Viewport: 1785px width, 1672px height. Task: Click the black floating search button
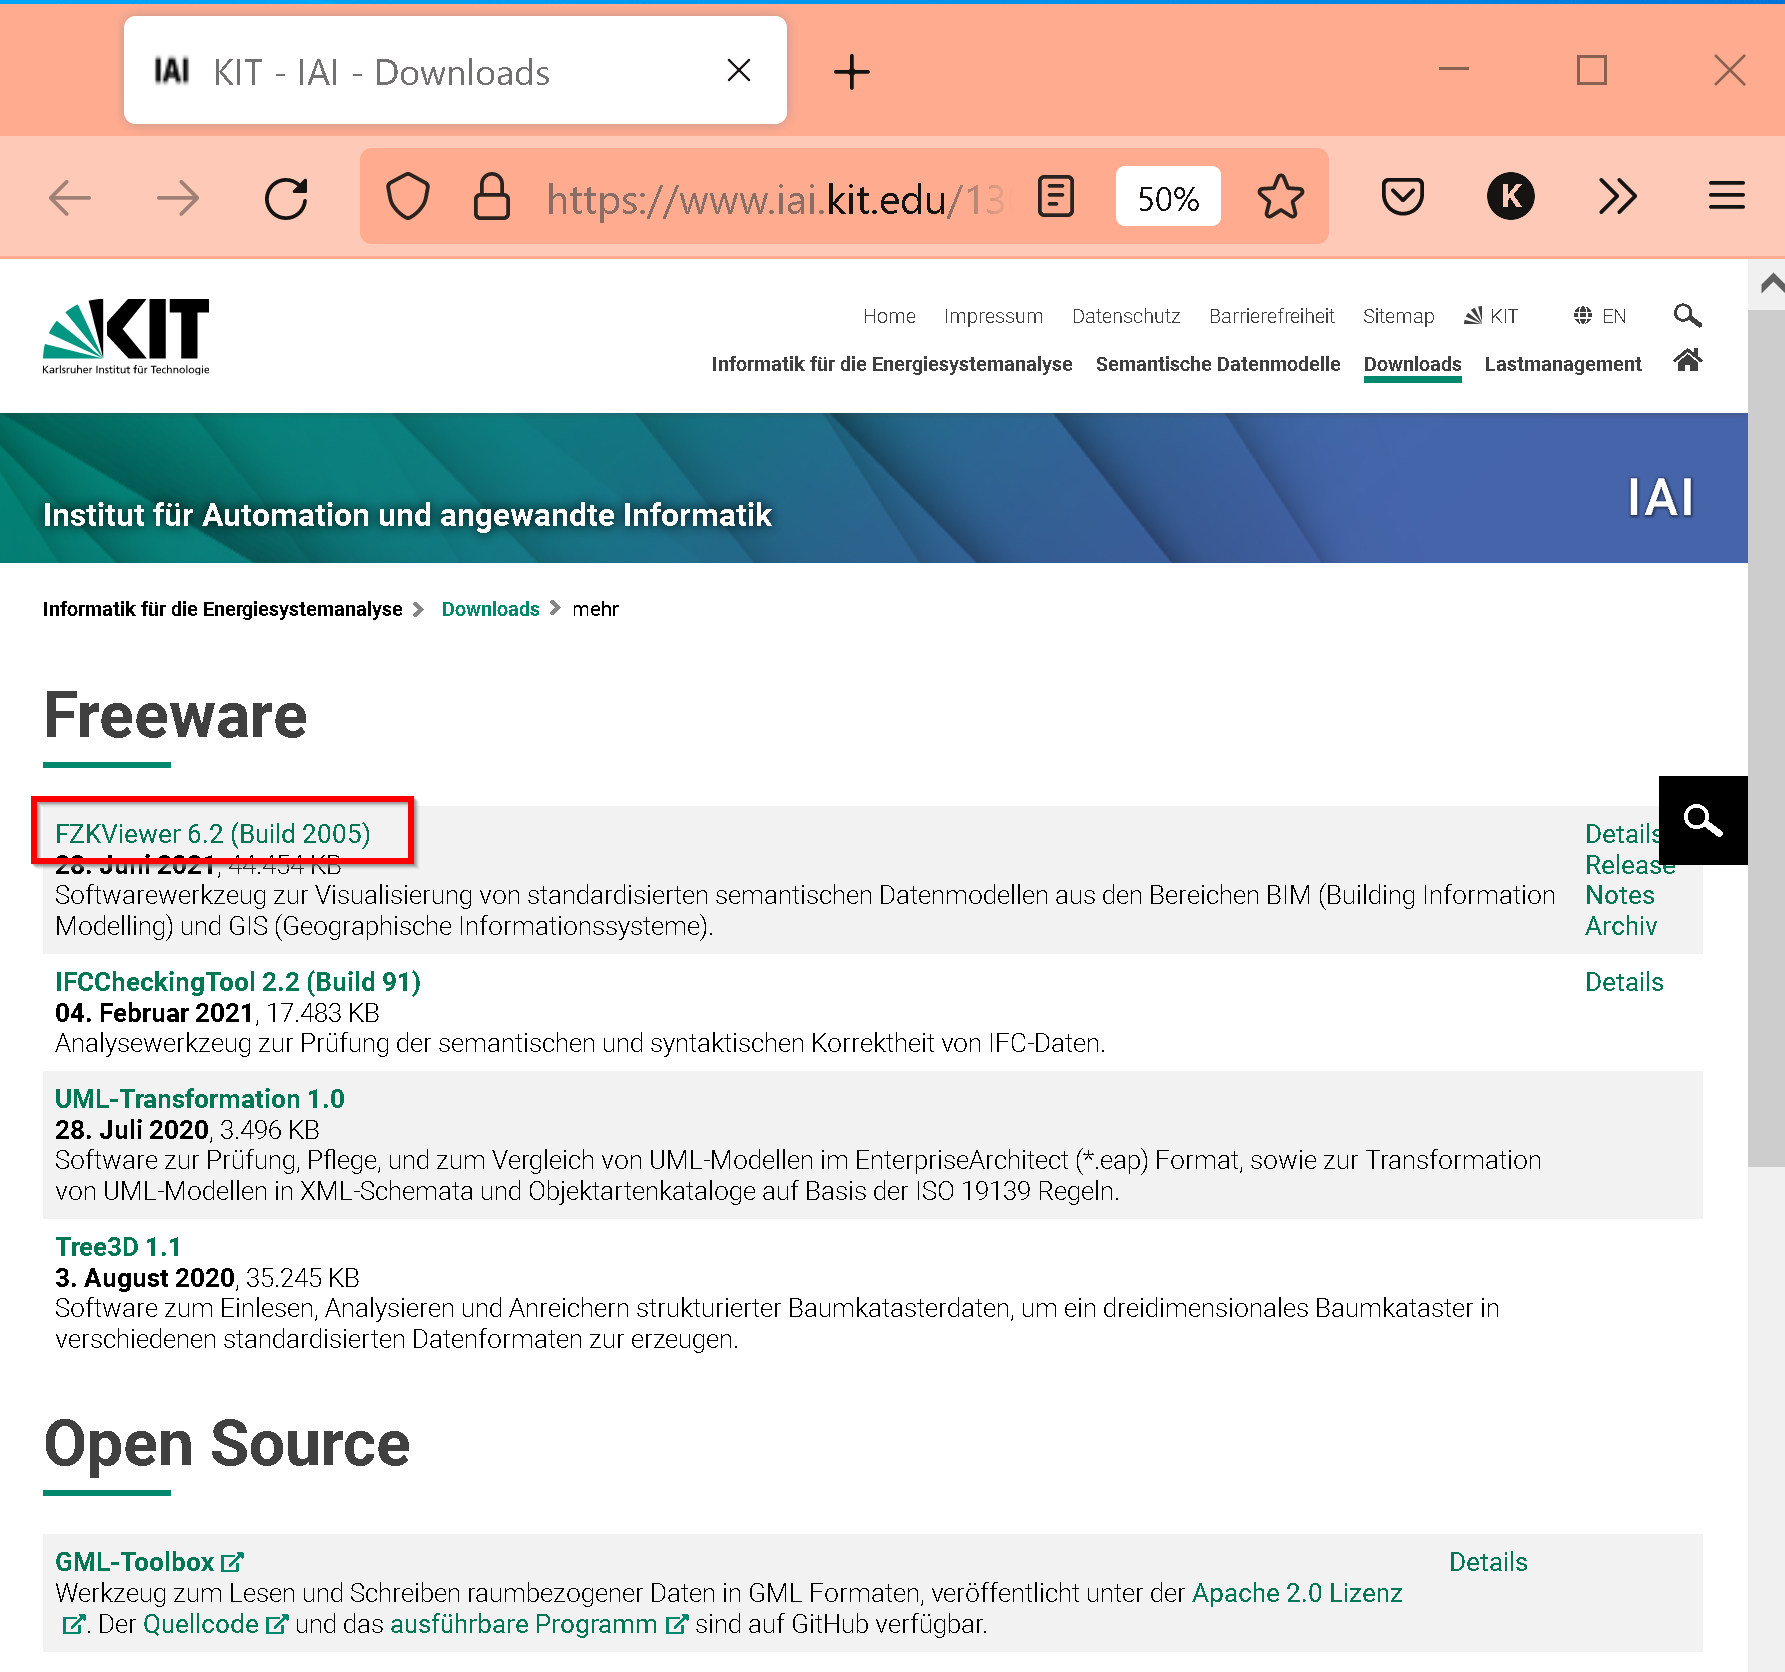(1703, 820)
